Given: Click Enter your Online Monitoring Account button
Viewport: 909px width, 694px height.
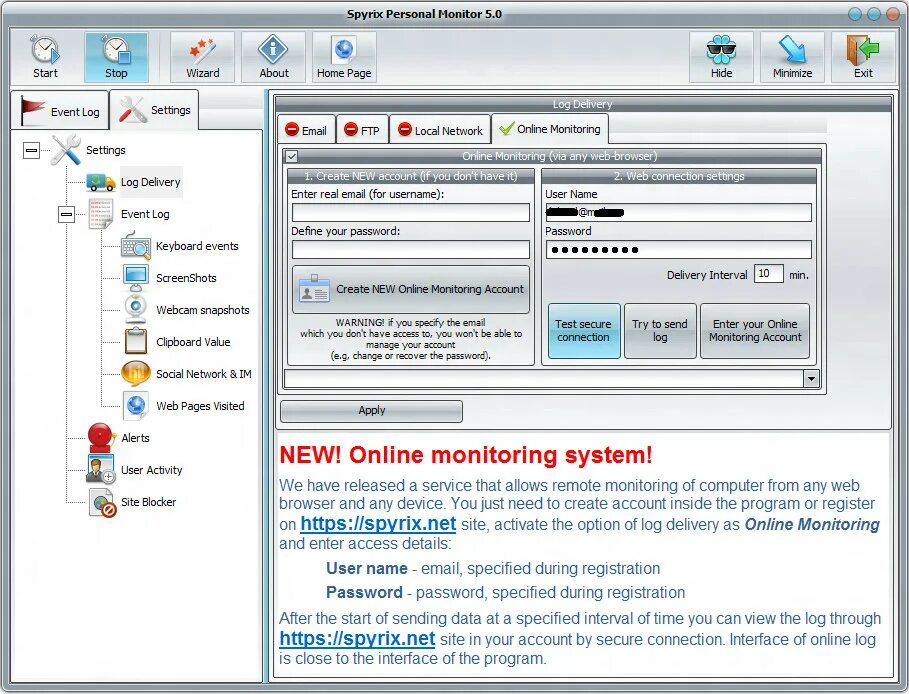Looking at the screenshot, I should click(x=755, y=330).
